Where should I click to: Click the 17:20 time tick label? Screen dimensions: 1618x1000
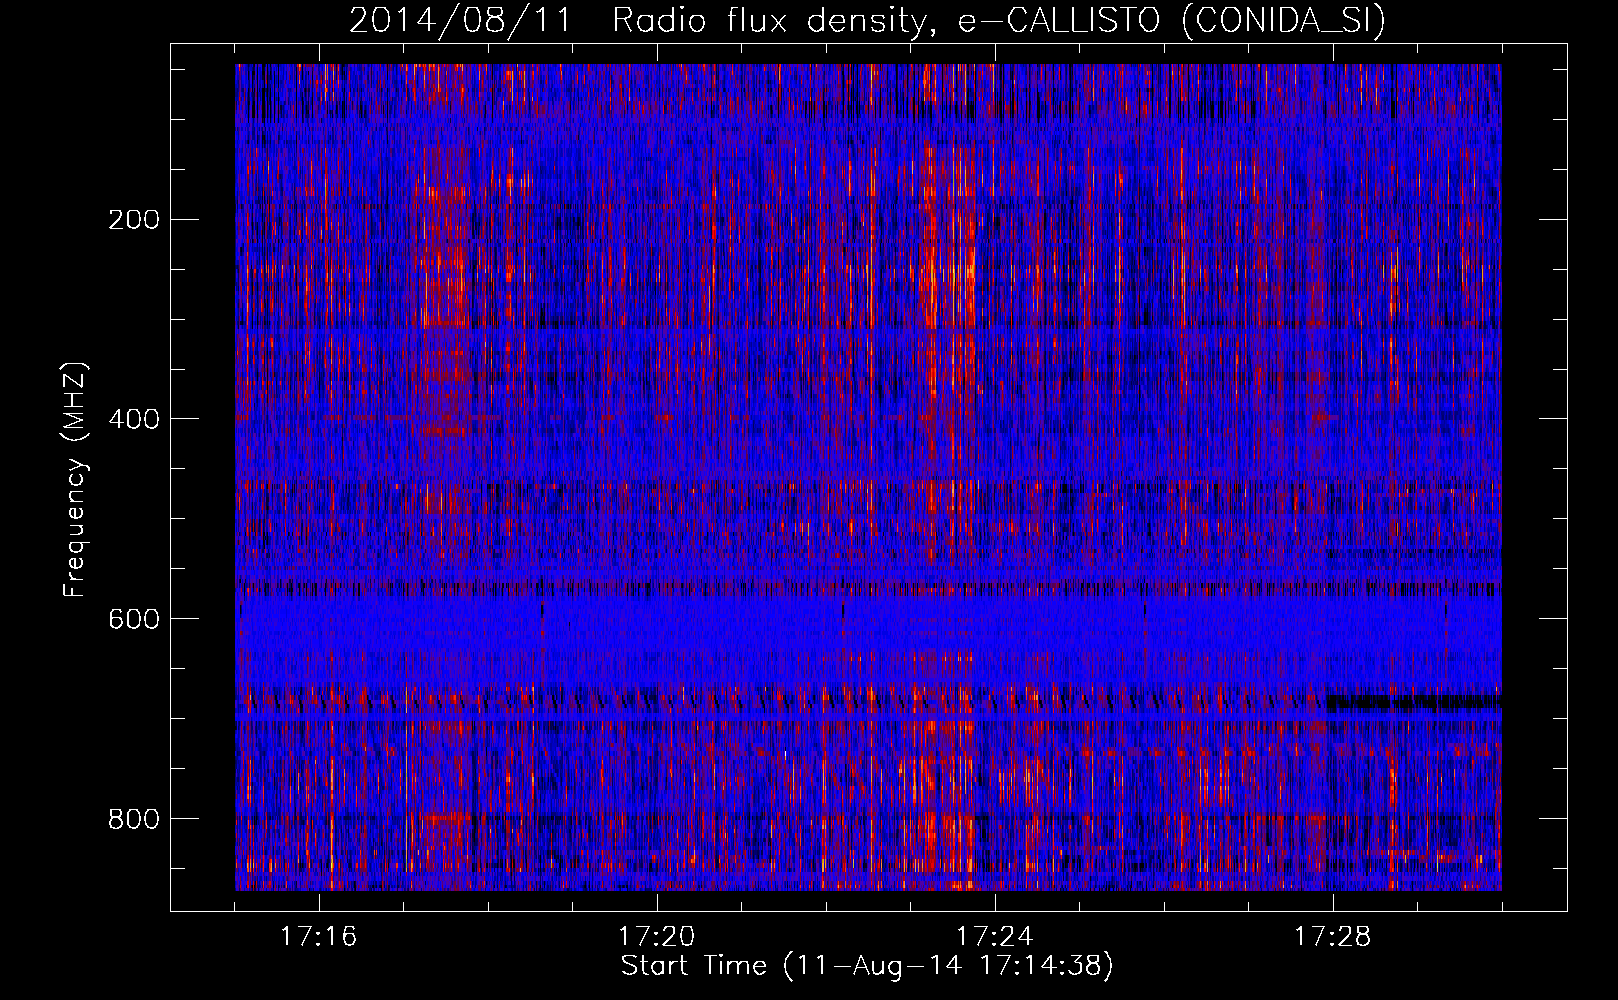[657, 937]
